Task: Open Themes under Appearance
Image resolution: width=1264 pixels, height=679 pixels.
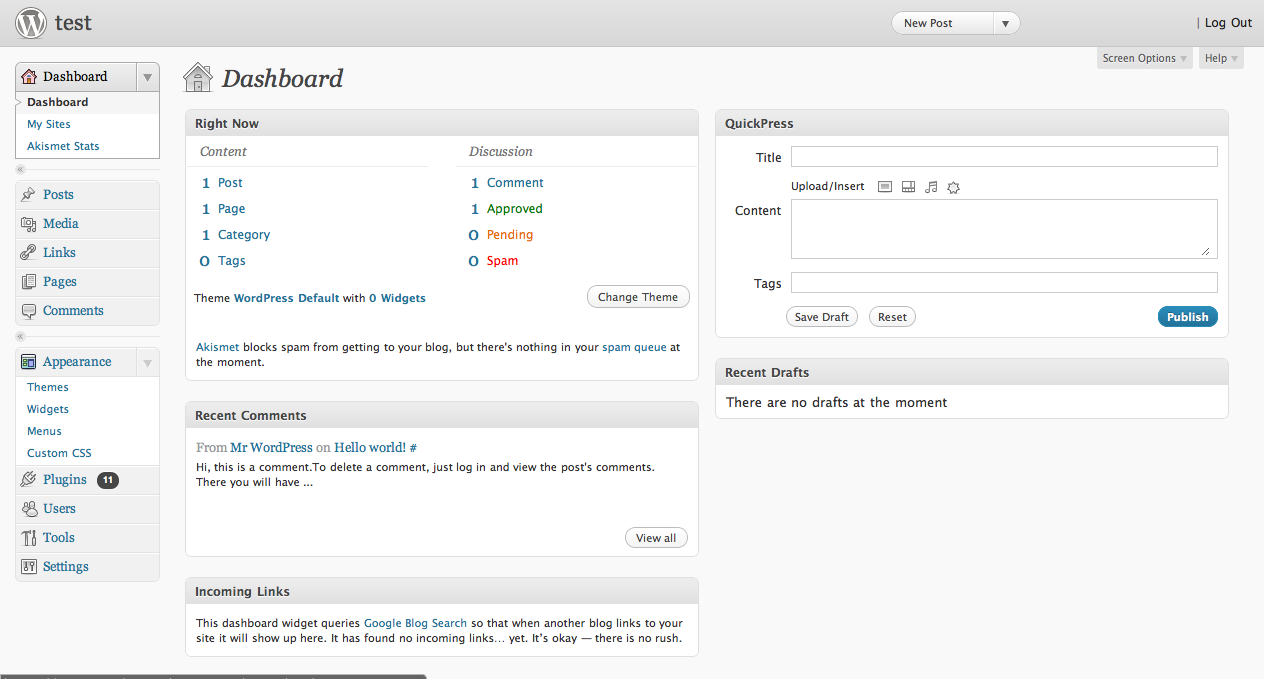Action: click(x=48, y=387)
